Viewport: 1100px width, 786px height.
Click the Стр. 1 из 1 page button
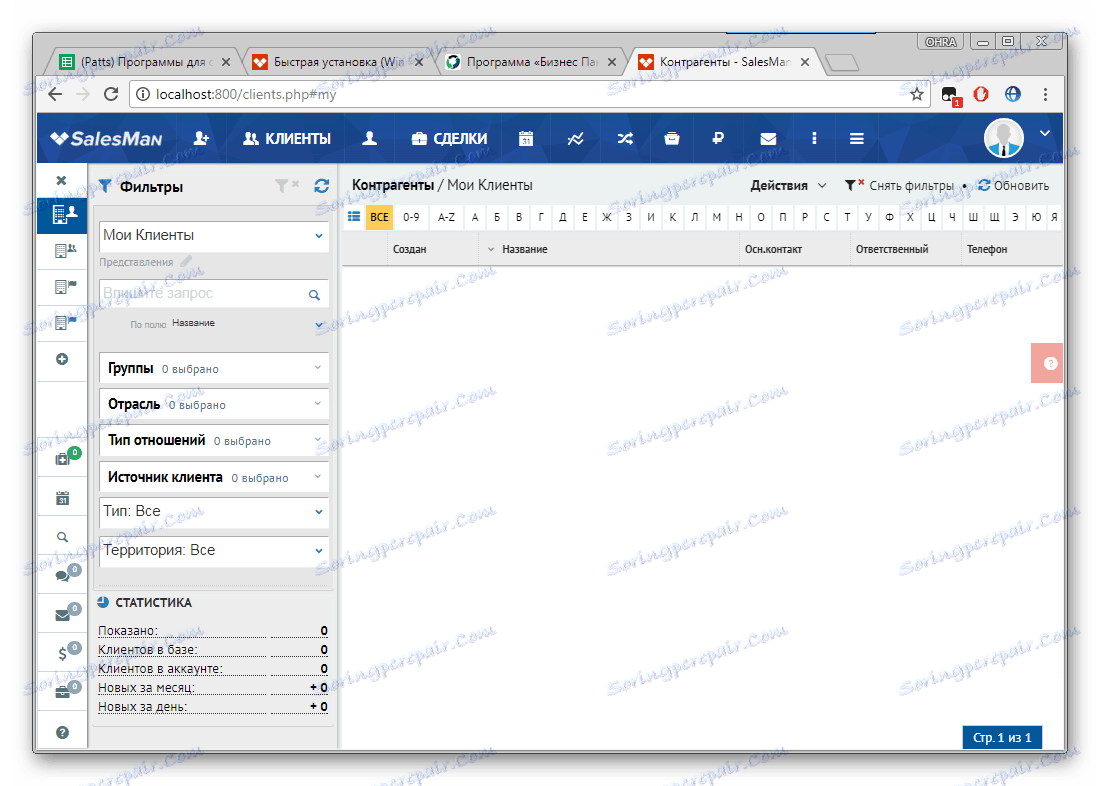(x=1002, y=738)
